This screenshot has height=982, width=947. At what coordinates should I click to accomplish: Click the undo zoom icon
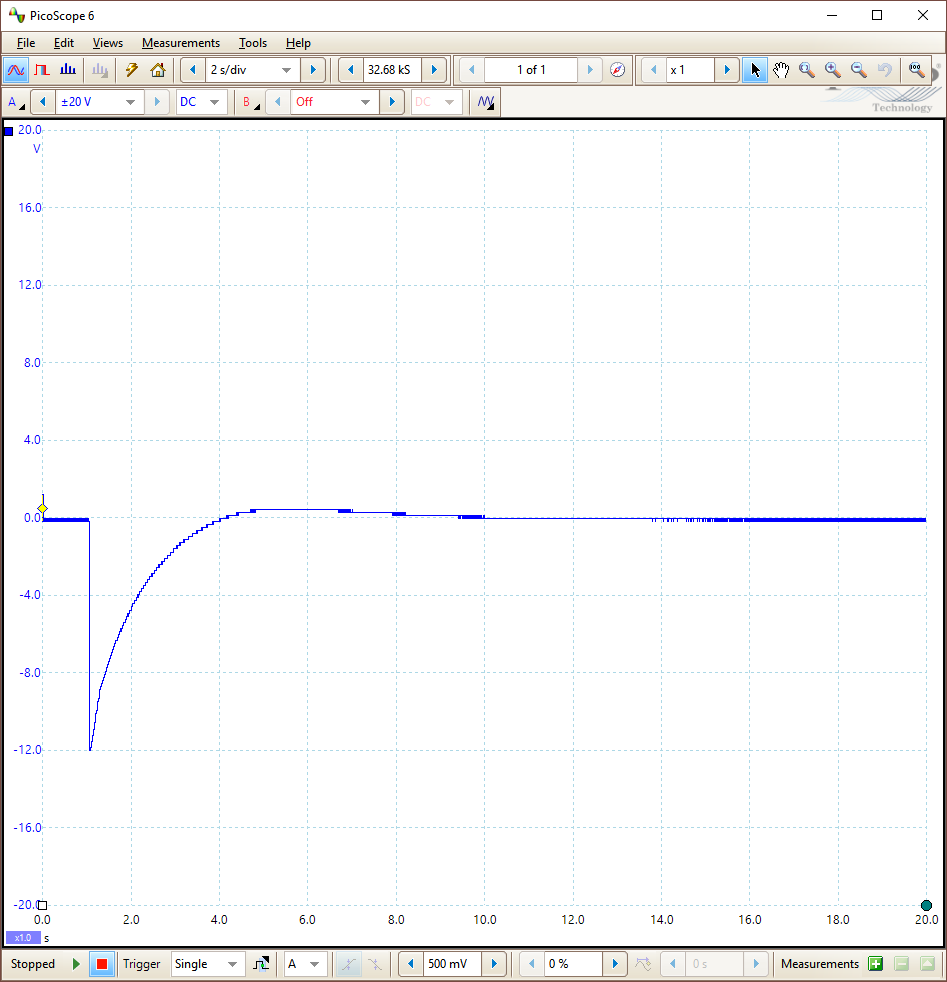point(884,70)
